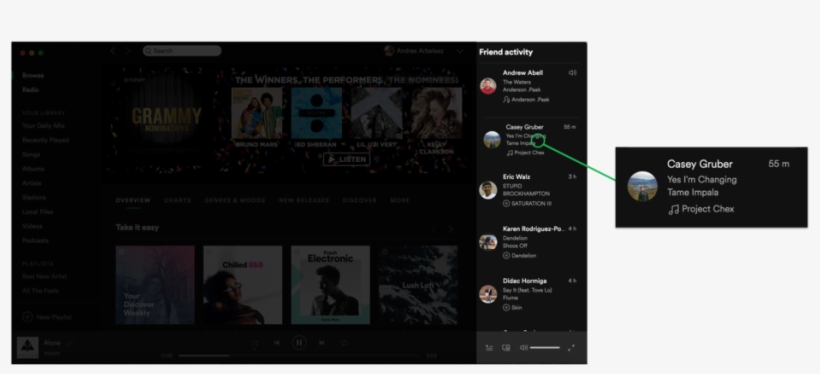Open Browse in the sidebar
820x374 pixels.
pos(33,75)
